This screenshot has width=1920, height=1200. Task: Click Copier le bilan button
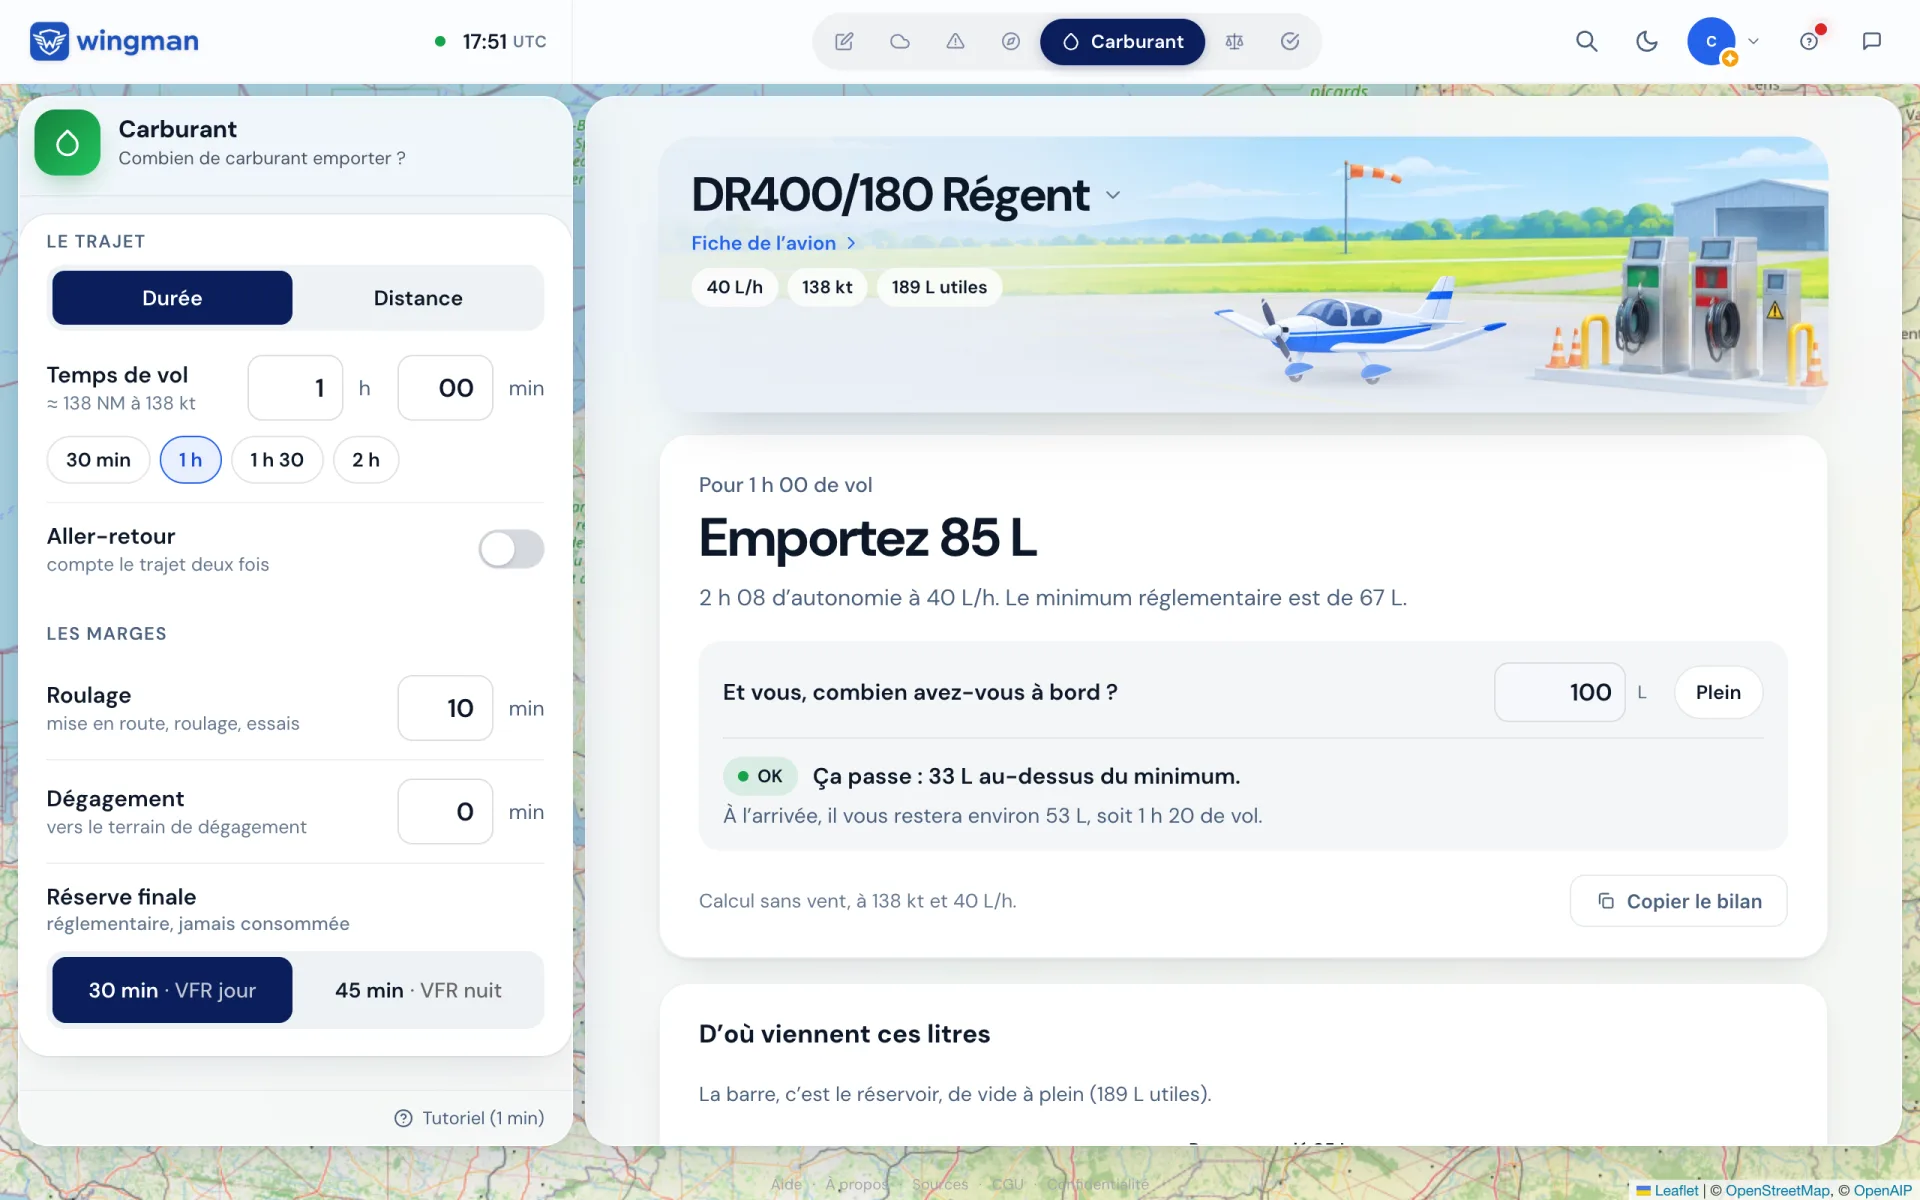(x=1678, y=901)
